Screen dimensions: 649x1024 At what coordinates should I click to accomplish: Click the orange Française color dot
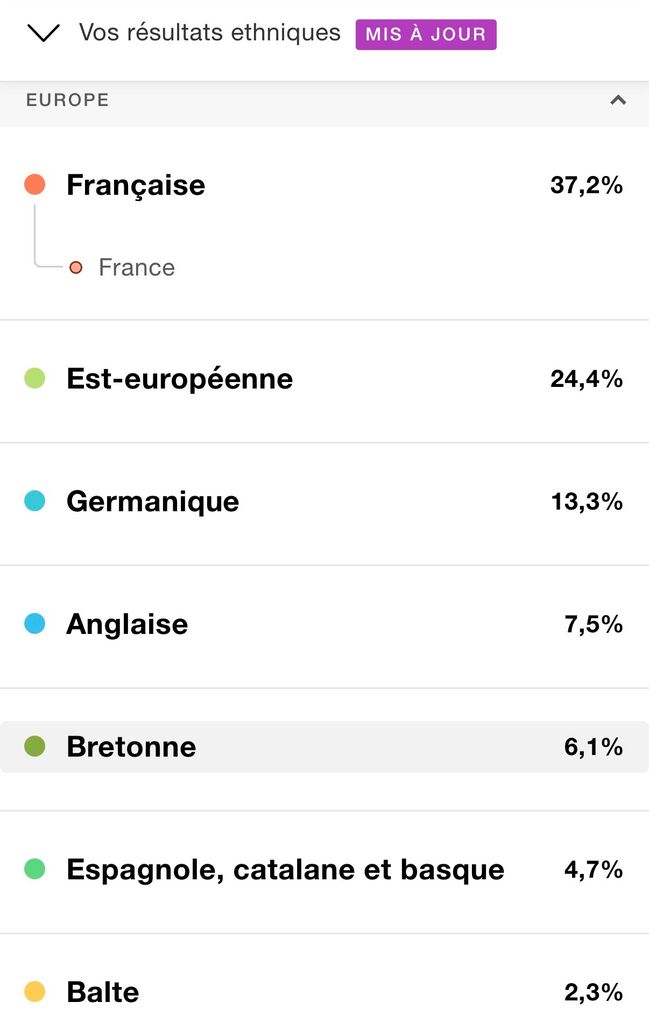tap(35, 185)
